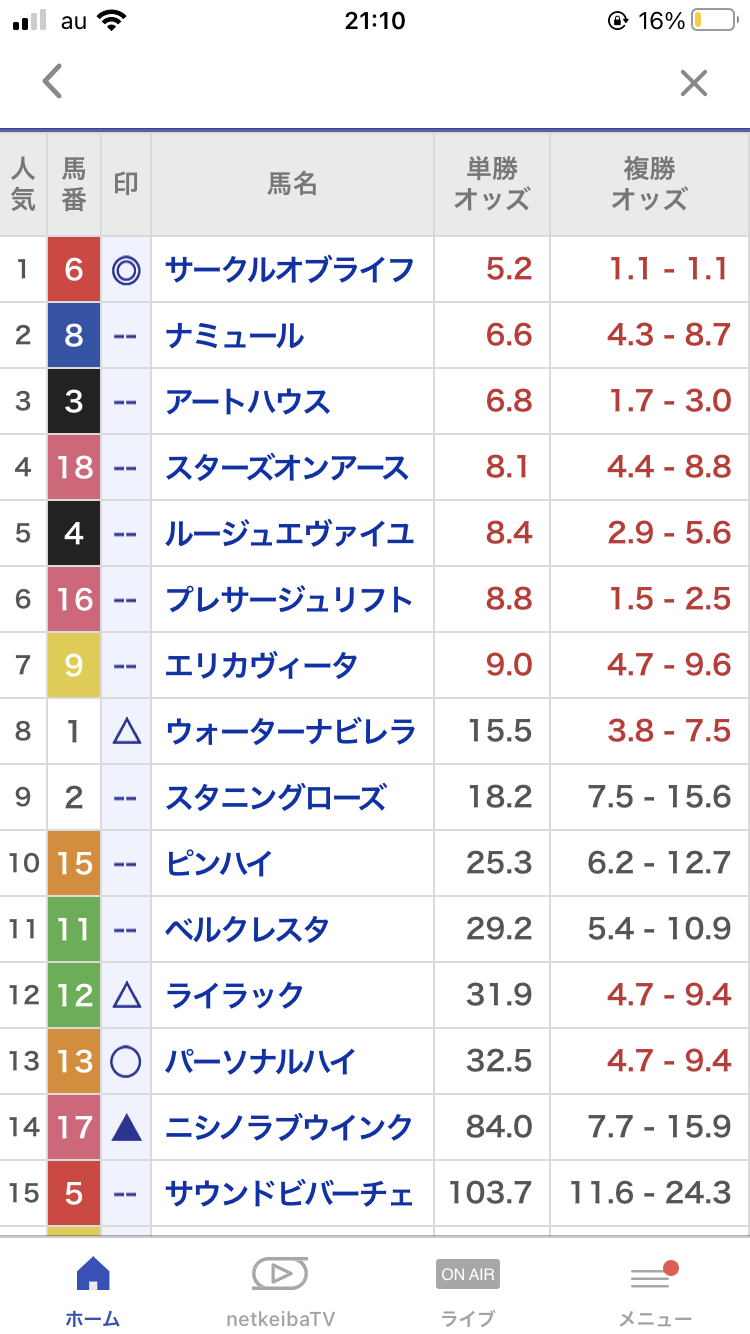Tap the filled triangle mark for ニシノラブウインク
Screen dimensions: 750x1334
click(126, 1128)
